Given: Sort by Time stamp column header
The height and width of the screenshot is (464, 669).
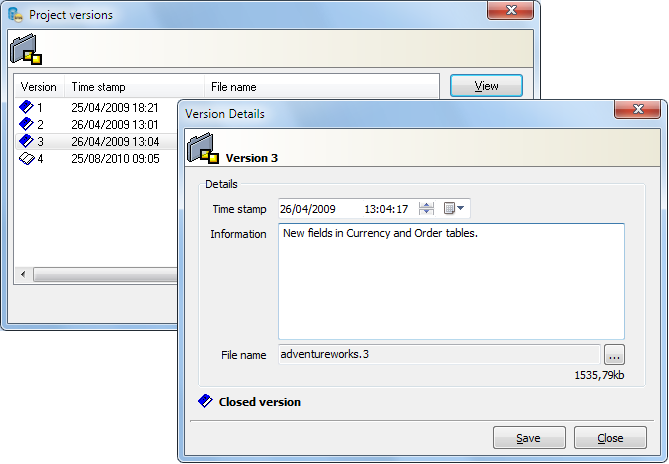Looking at the screenshot, I should click(134, 87).
